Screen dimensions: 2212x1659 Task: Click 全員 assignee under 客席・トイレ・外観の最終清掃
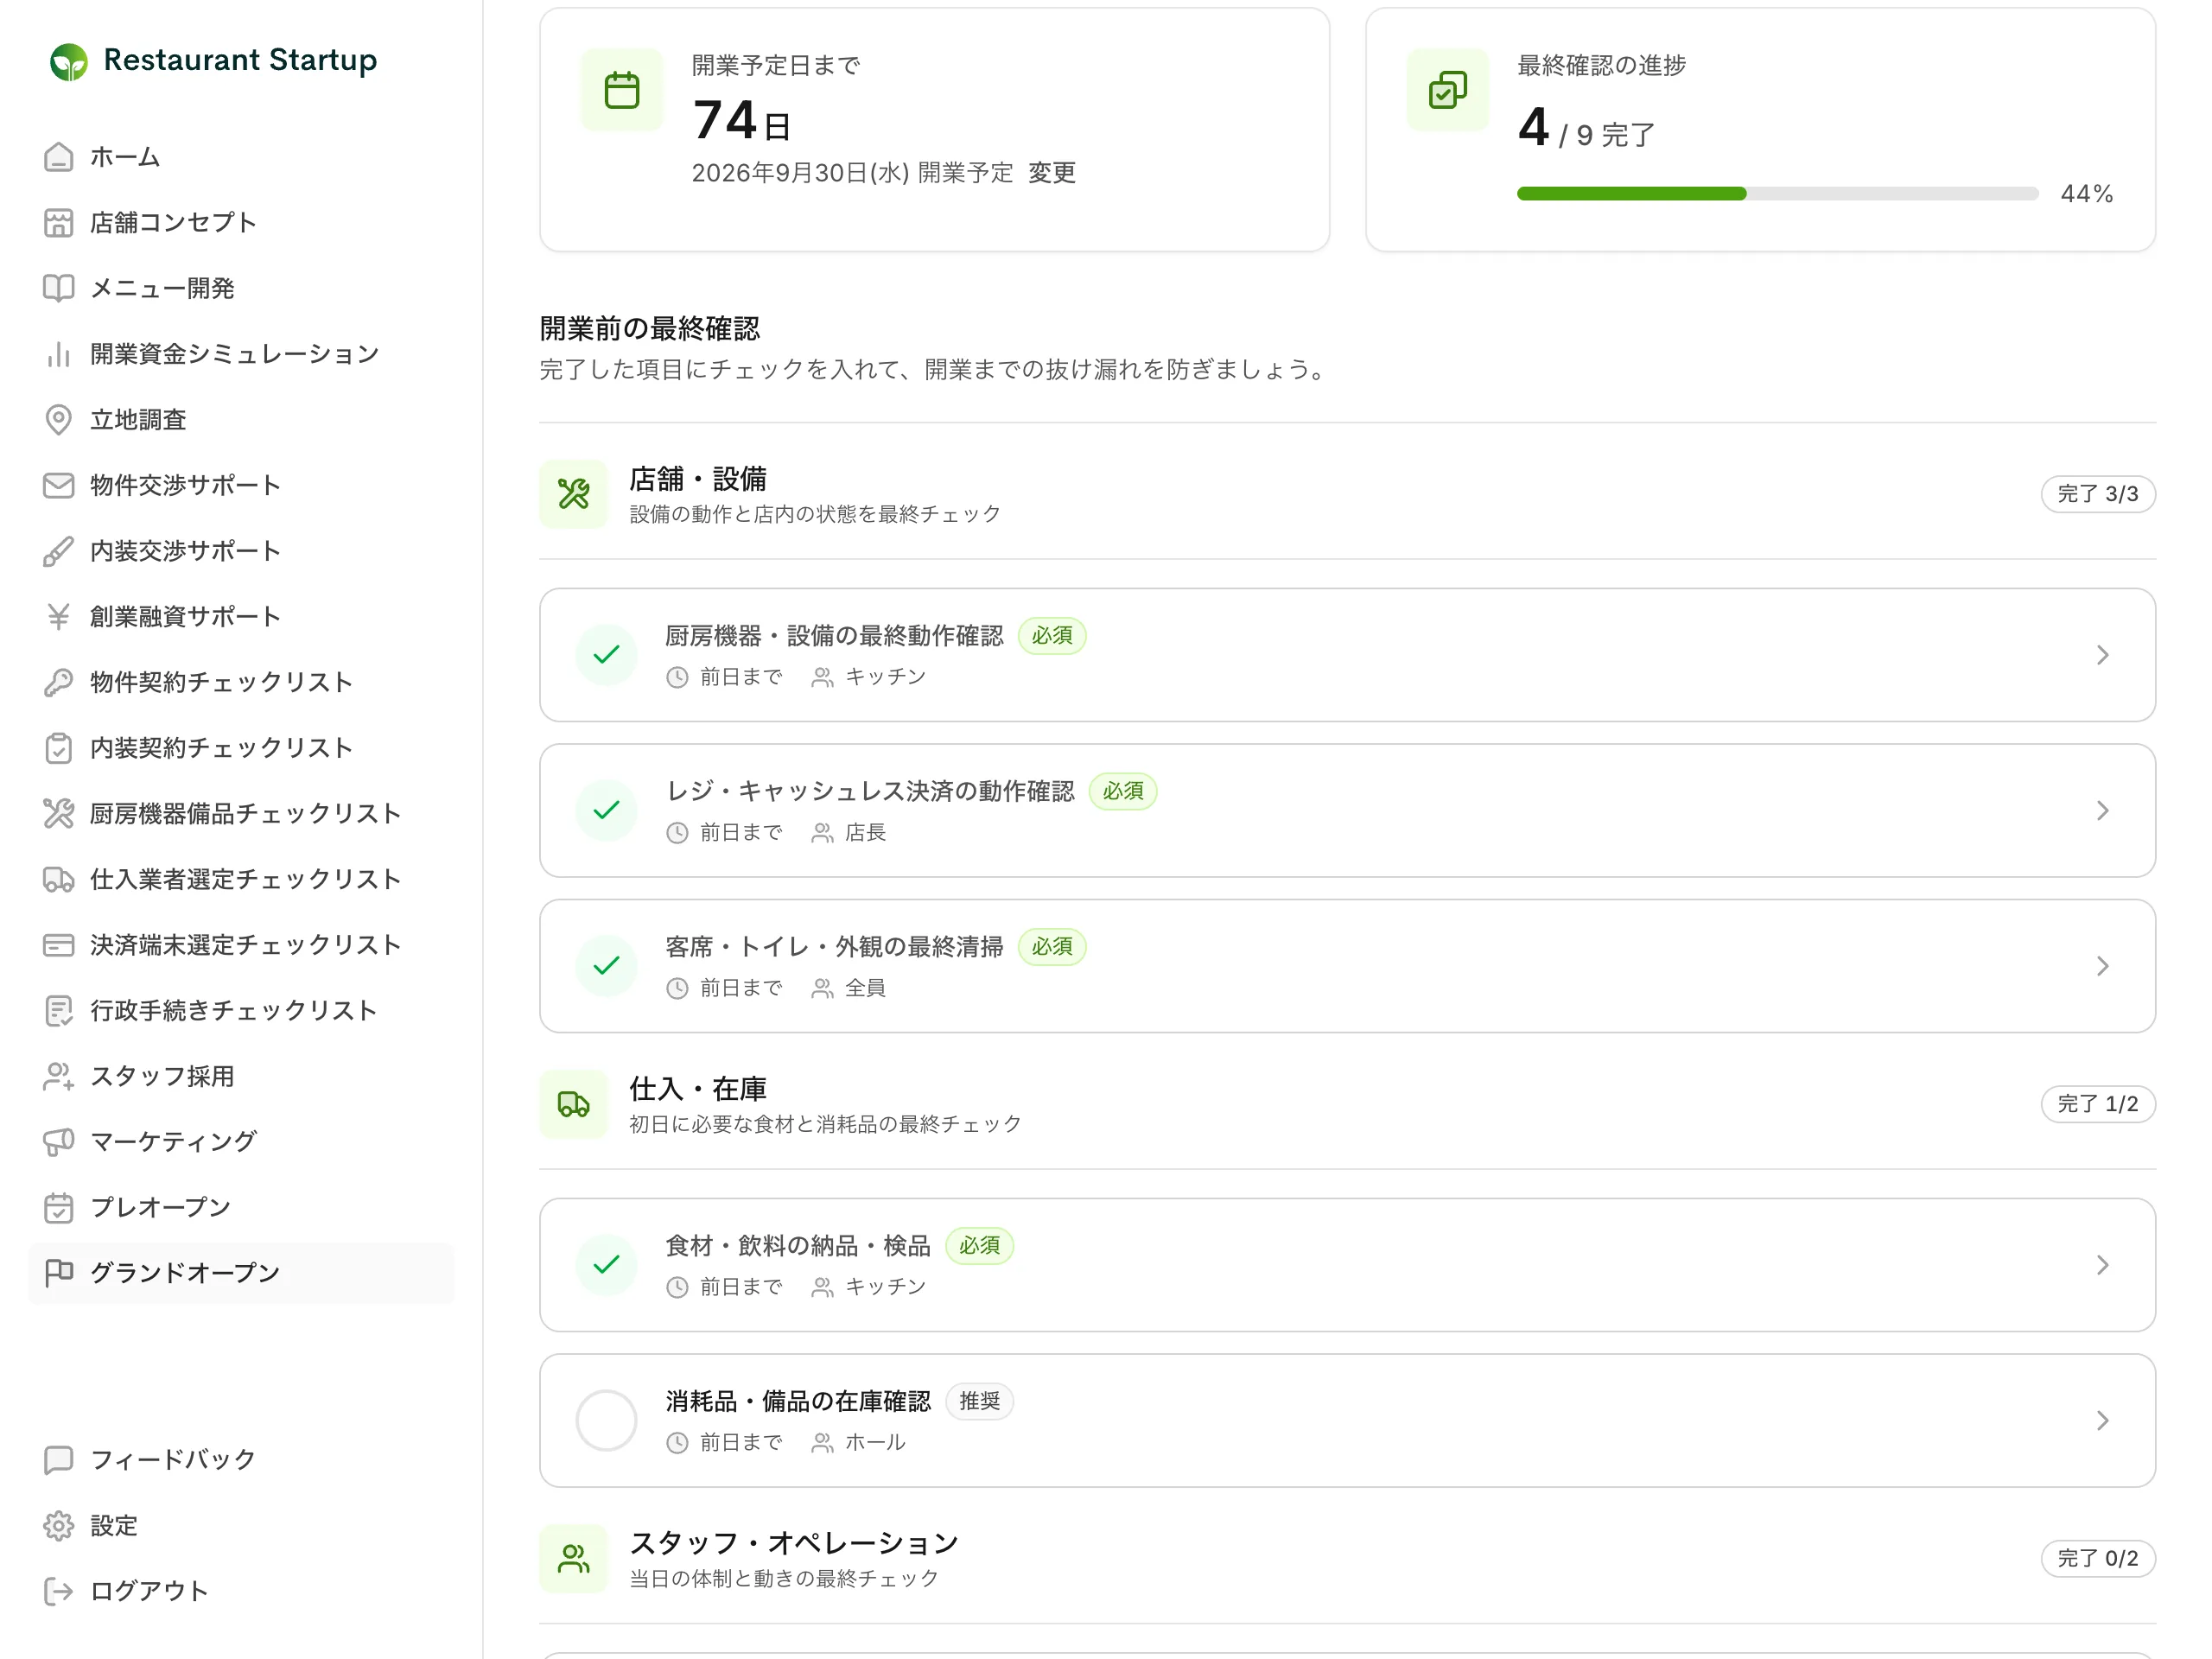(x=865, y=988)
